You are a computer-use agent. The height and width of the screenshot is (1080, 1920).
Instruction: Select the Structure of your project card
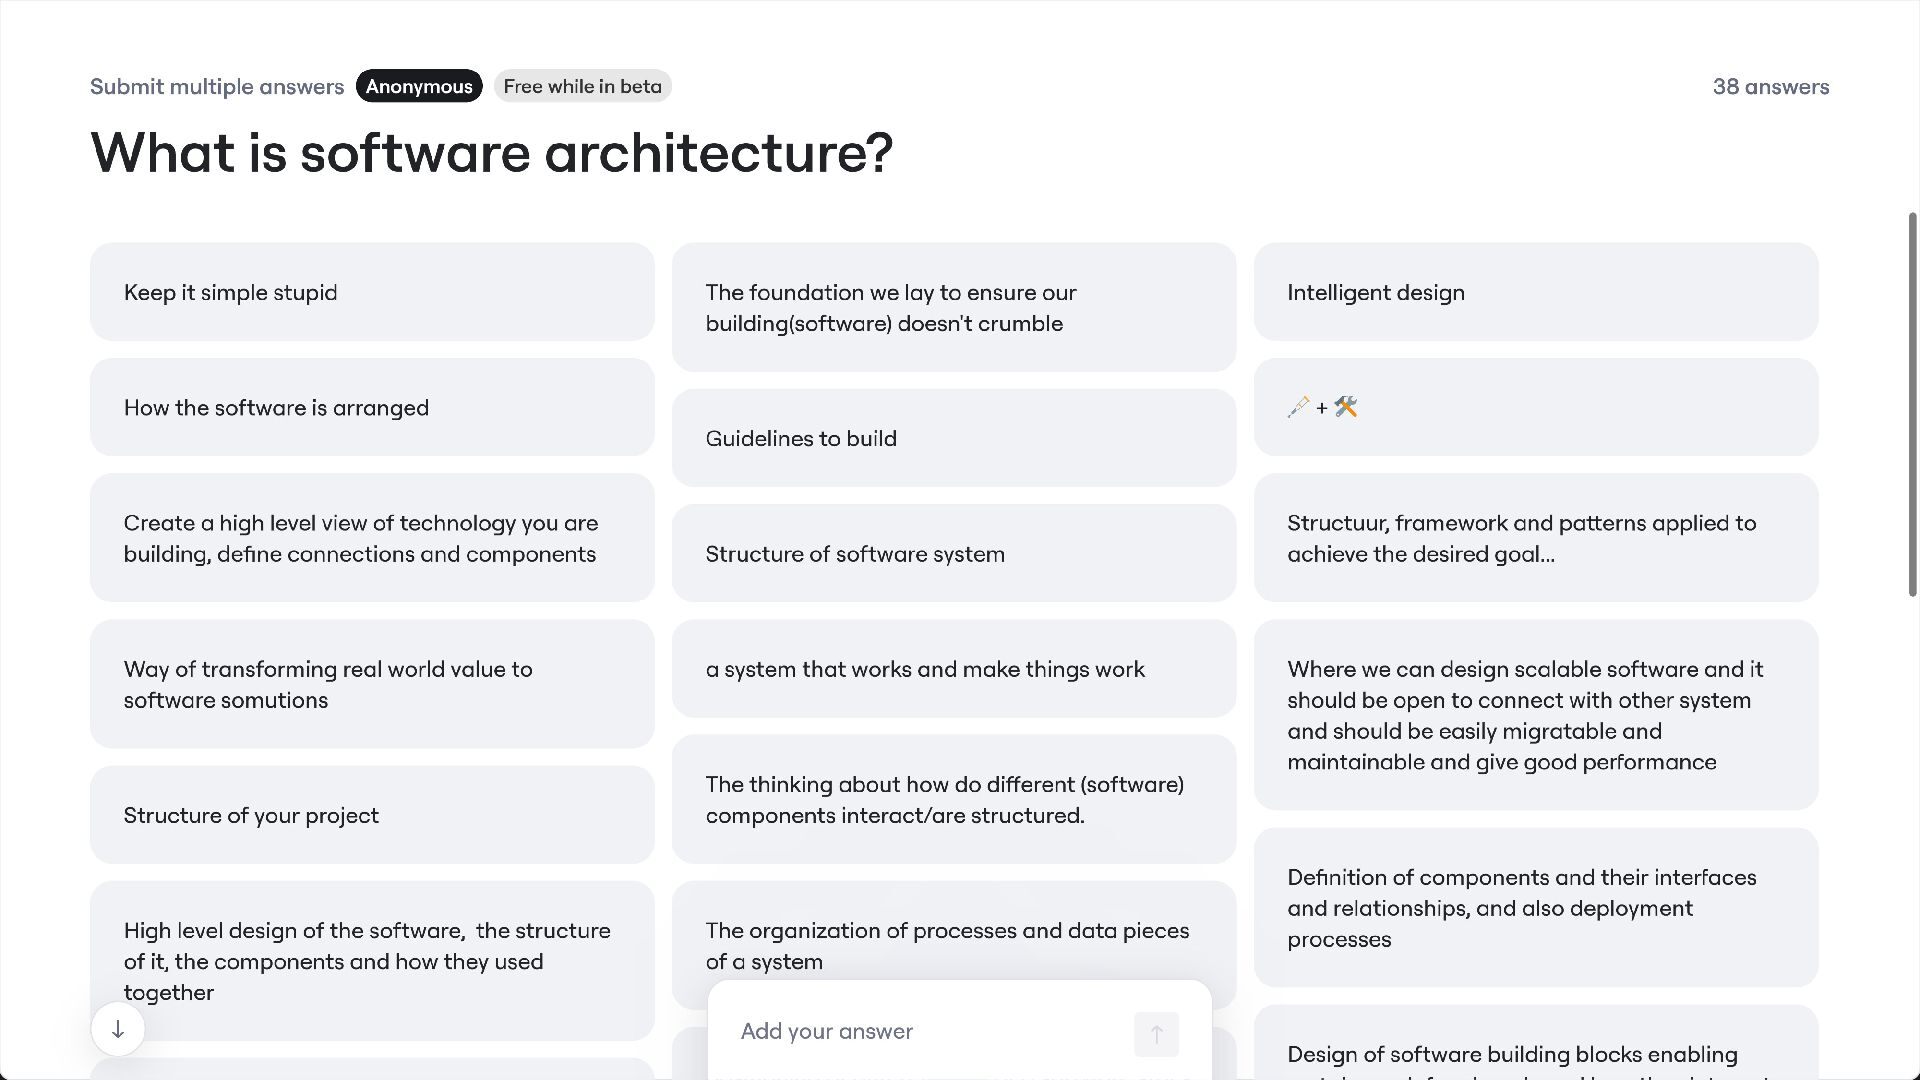point(372,815)
